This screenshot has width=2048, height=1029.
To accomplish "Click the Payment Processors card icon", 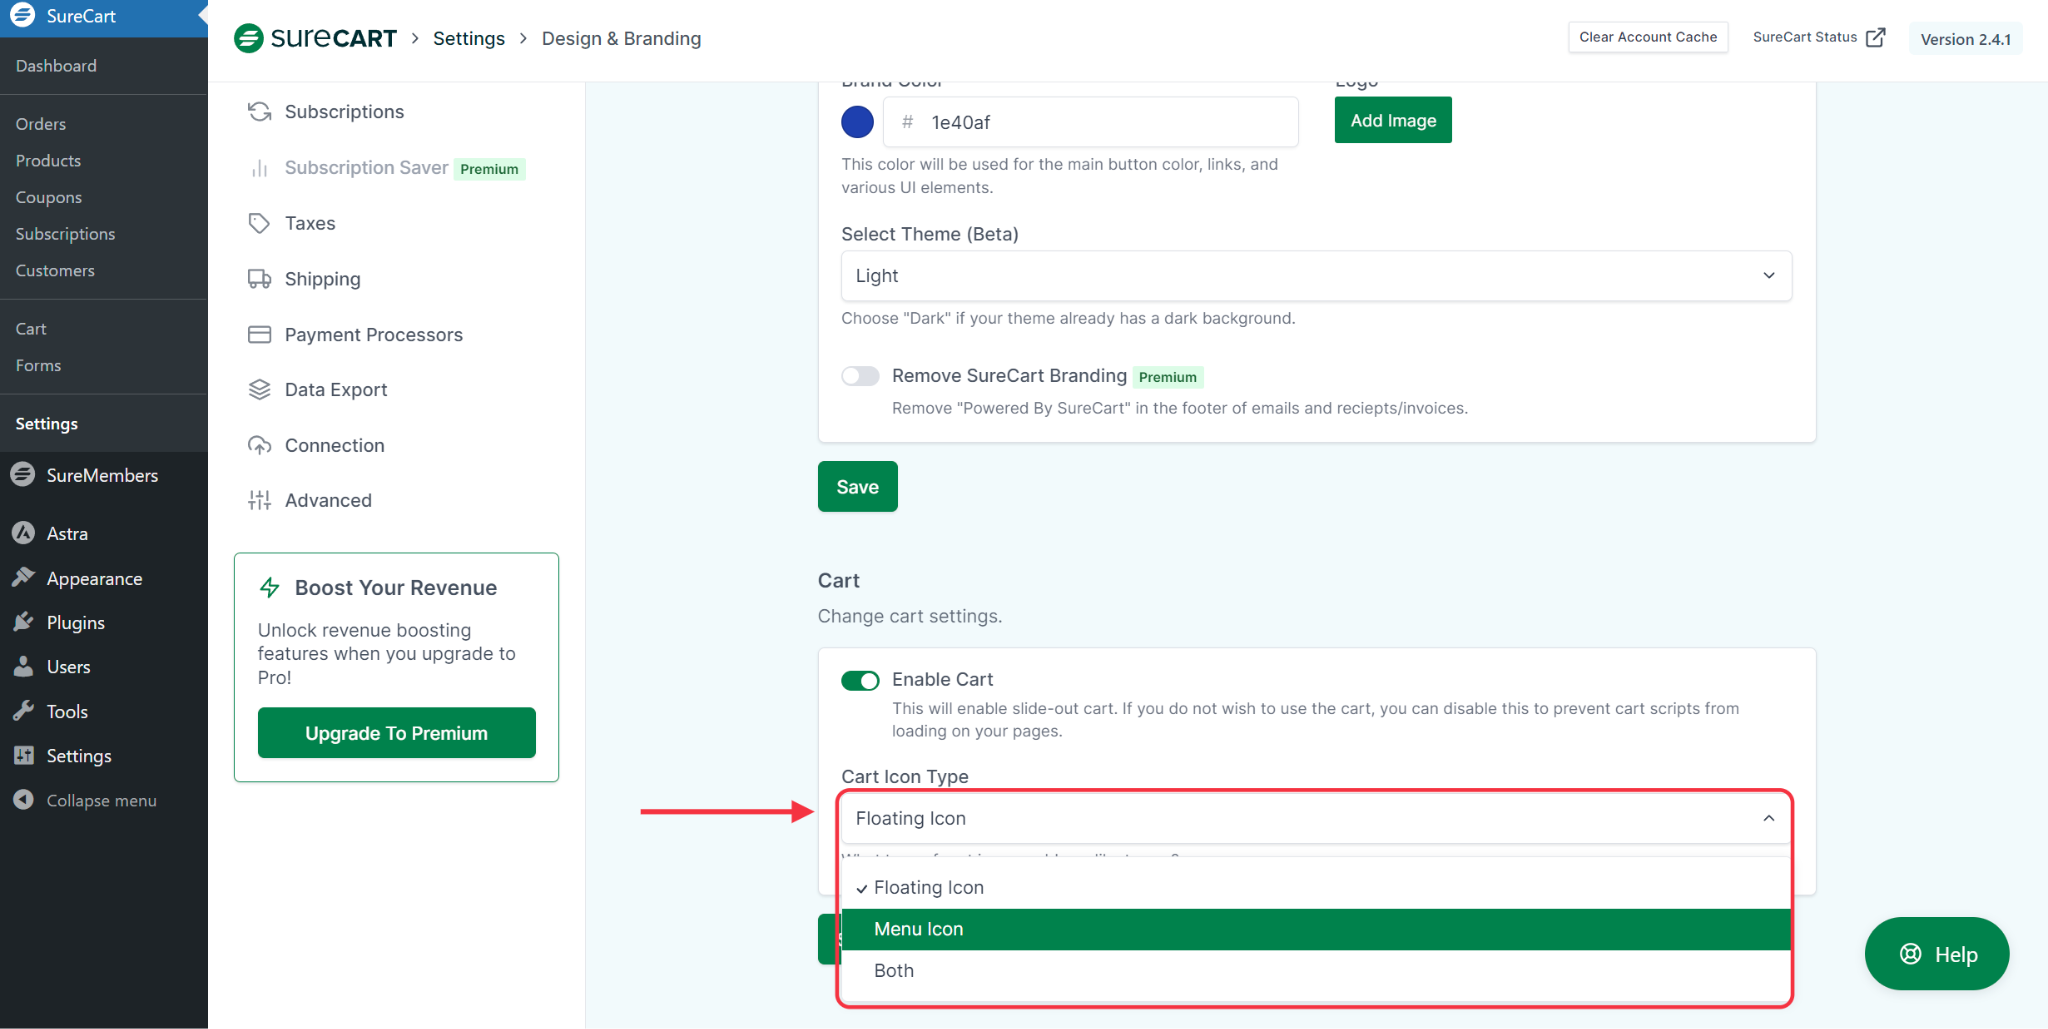I will pos(260,334).
